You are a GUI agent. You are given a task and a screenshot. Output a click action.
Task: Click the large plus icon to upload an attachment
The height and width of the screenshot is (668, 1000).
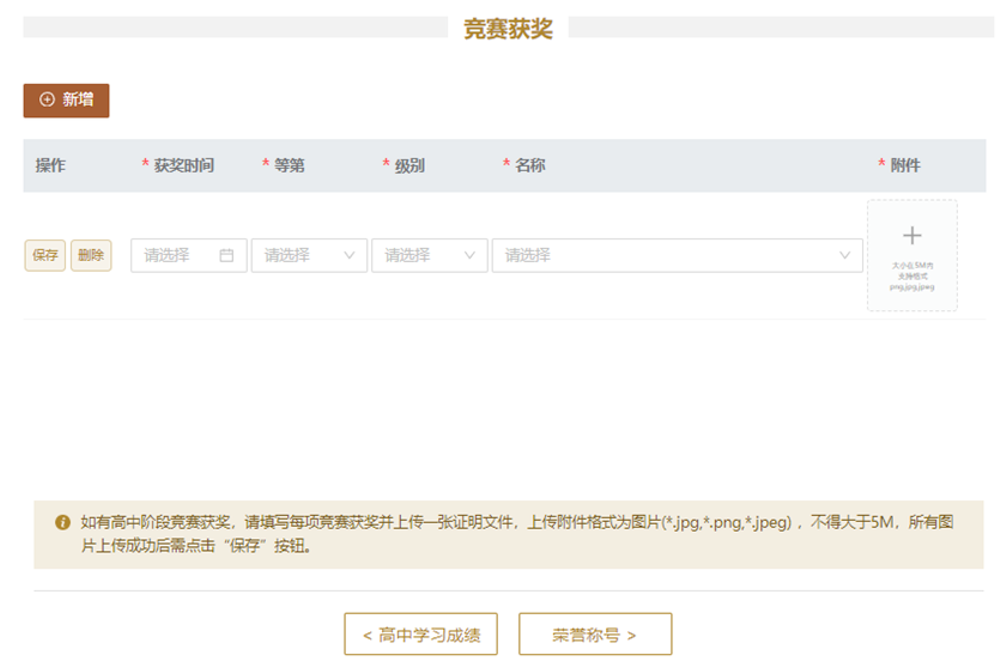(911, 236)
